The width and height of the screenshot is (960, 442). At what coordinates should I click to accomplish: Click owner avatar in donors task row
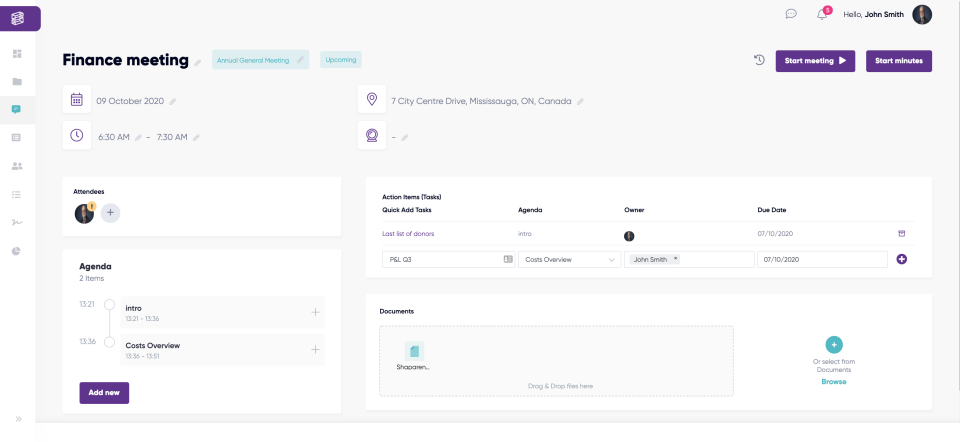629,236
